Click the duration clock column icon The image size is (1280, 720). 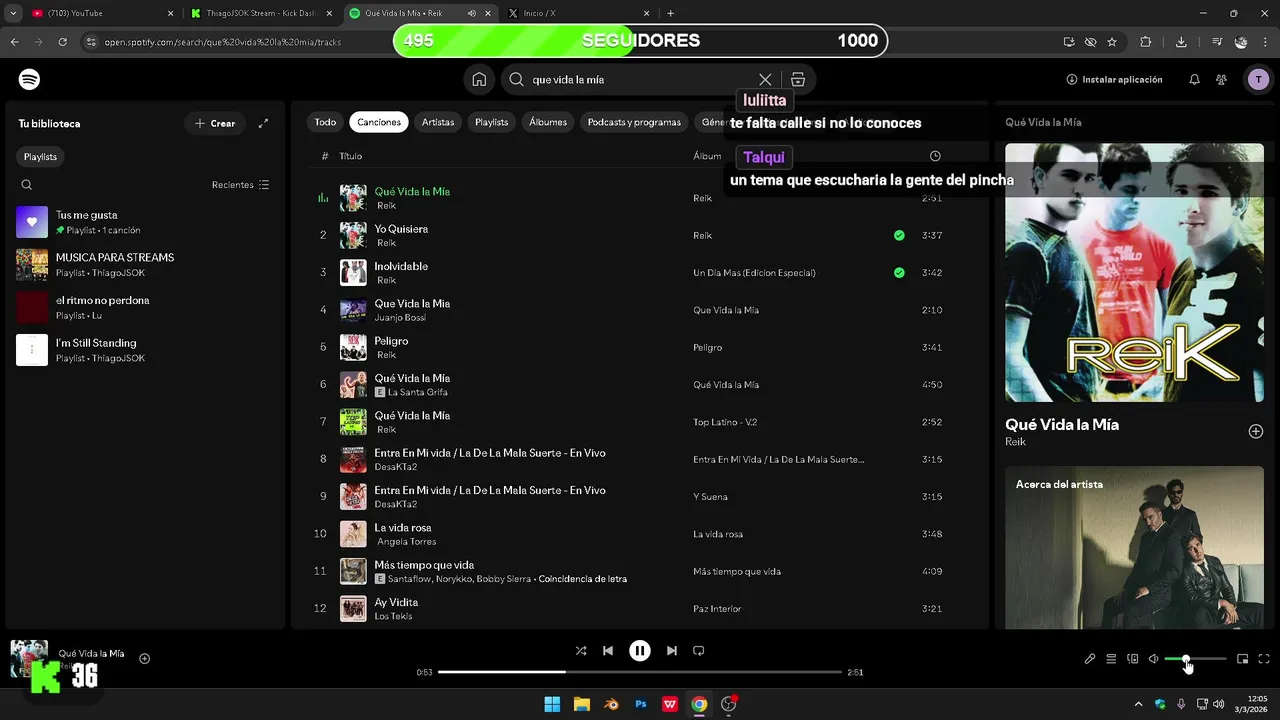click(935, 156)
